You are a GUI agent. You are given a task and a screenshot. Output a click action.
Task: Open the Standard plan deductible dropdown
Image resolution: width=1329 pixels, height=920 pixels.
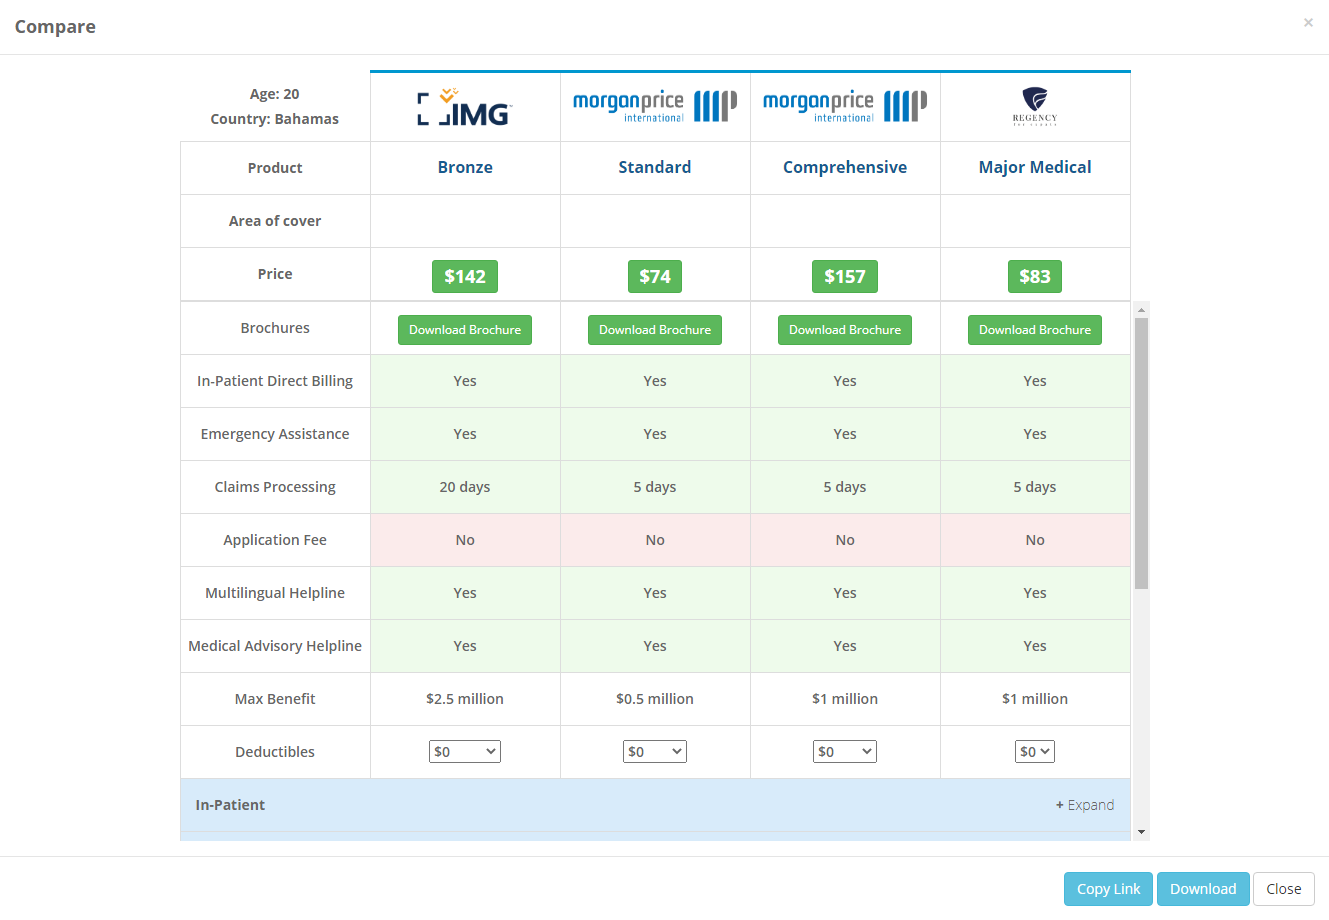pyautogui.click(x=655, y=752)
